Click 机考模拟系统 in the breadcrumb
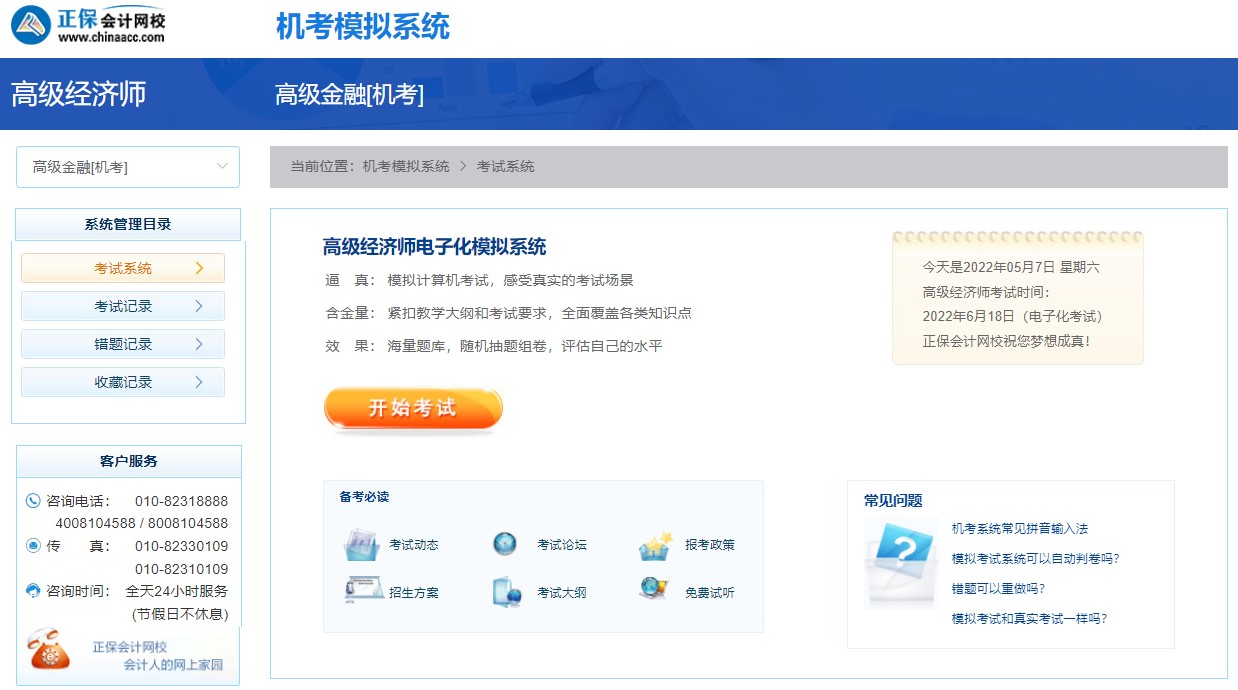 406,167
